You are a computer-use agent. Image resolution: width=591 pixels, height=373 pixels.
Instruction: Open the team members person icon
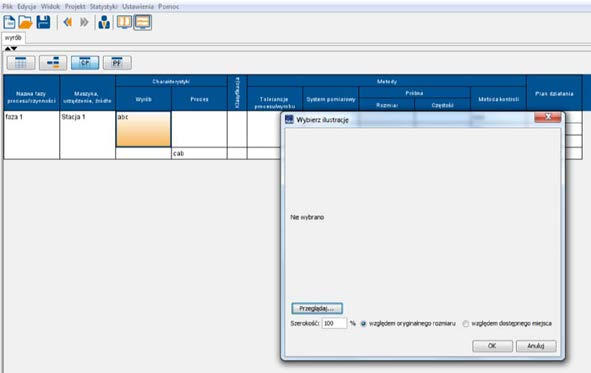104,22
